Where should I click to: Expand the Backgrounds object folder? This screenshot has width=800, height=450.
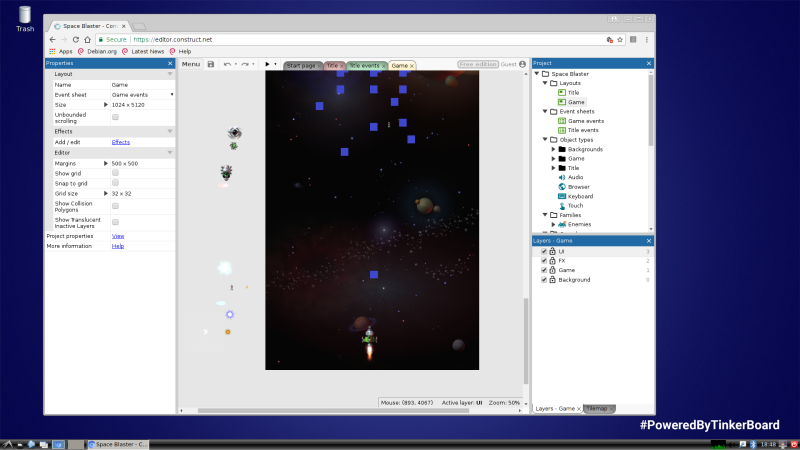point(554,149)
